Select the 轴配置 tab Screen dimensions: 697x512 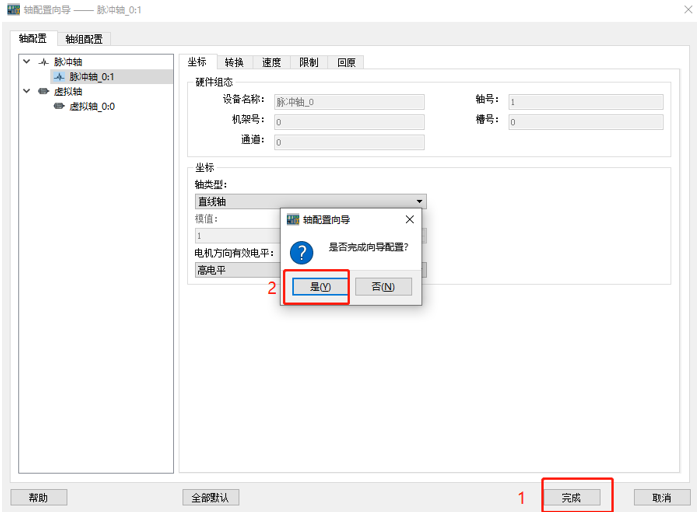pos(33,39)
